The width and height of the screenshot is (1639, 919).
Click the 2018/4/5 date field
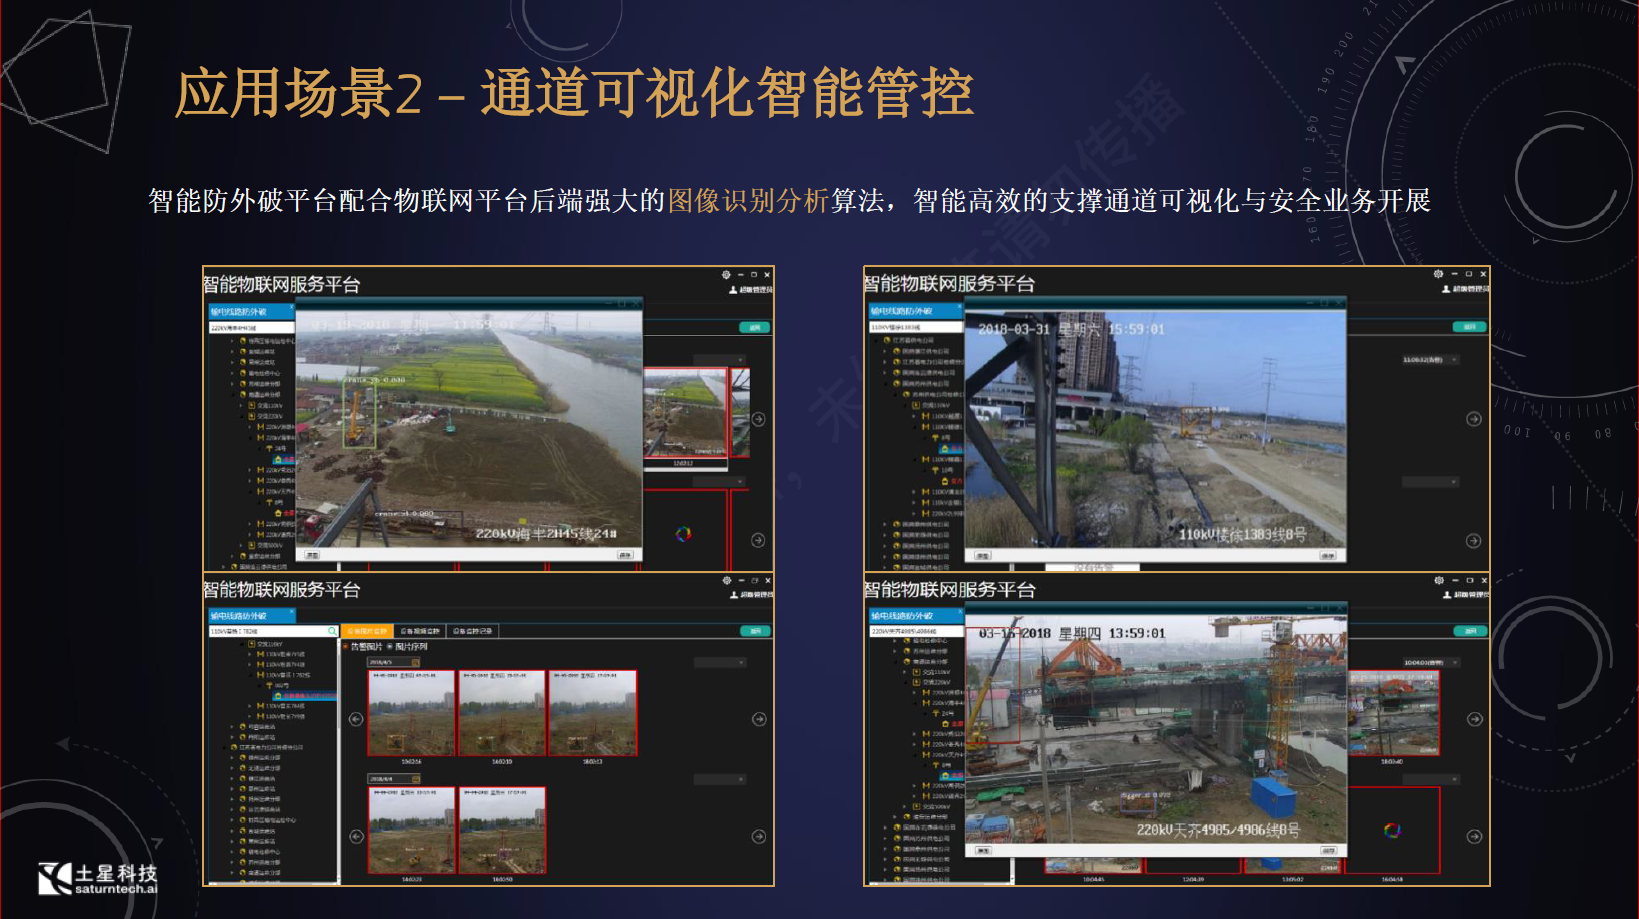coord(393,662)
